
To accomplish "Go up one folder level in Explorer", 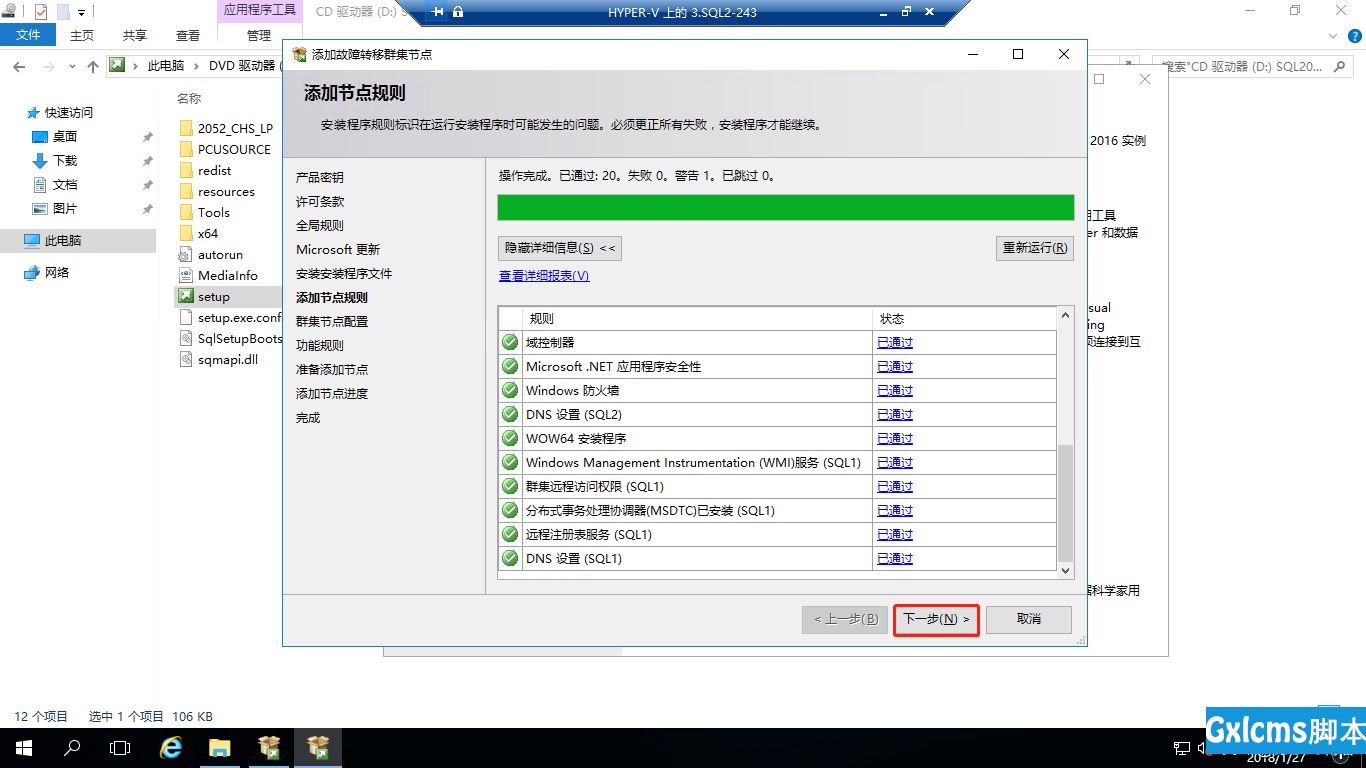I will tap(93, 66).
